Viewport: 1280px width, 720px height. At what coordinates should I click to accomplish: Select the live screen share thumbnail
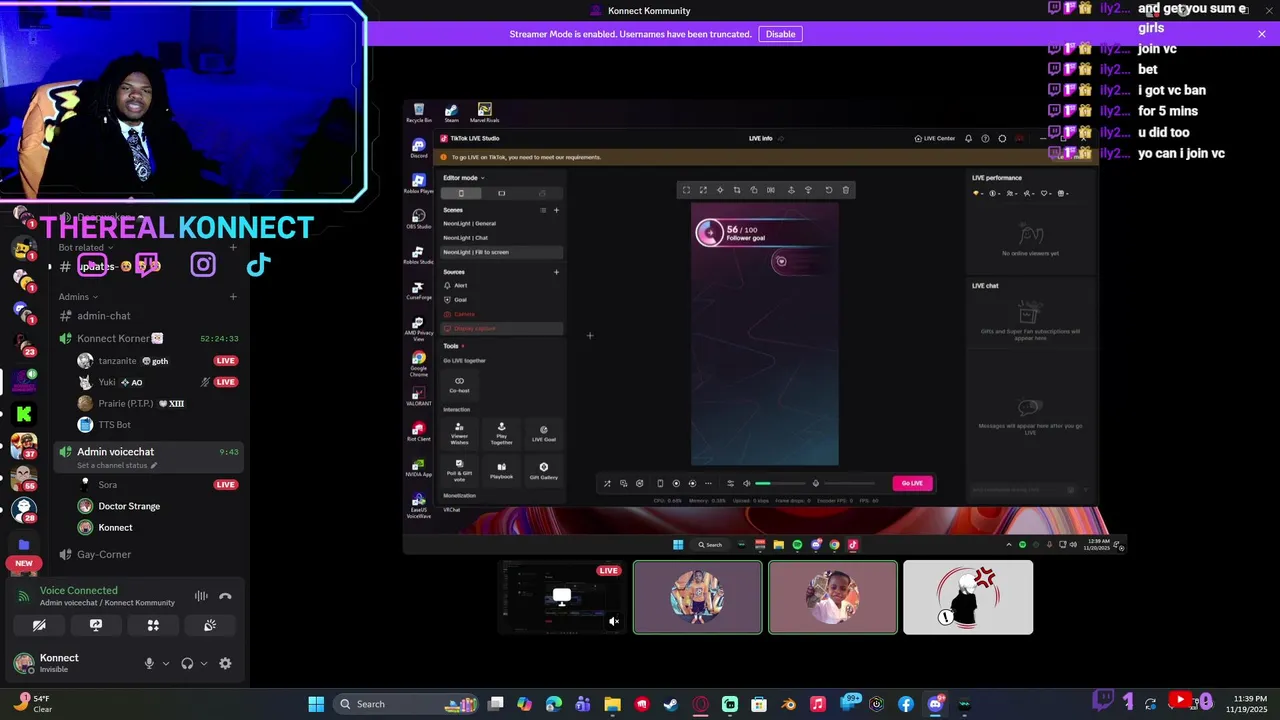click(563, 597)
